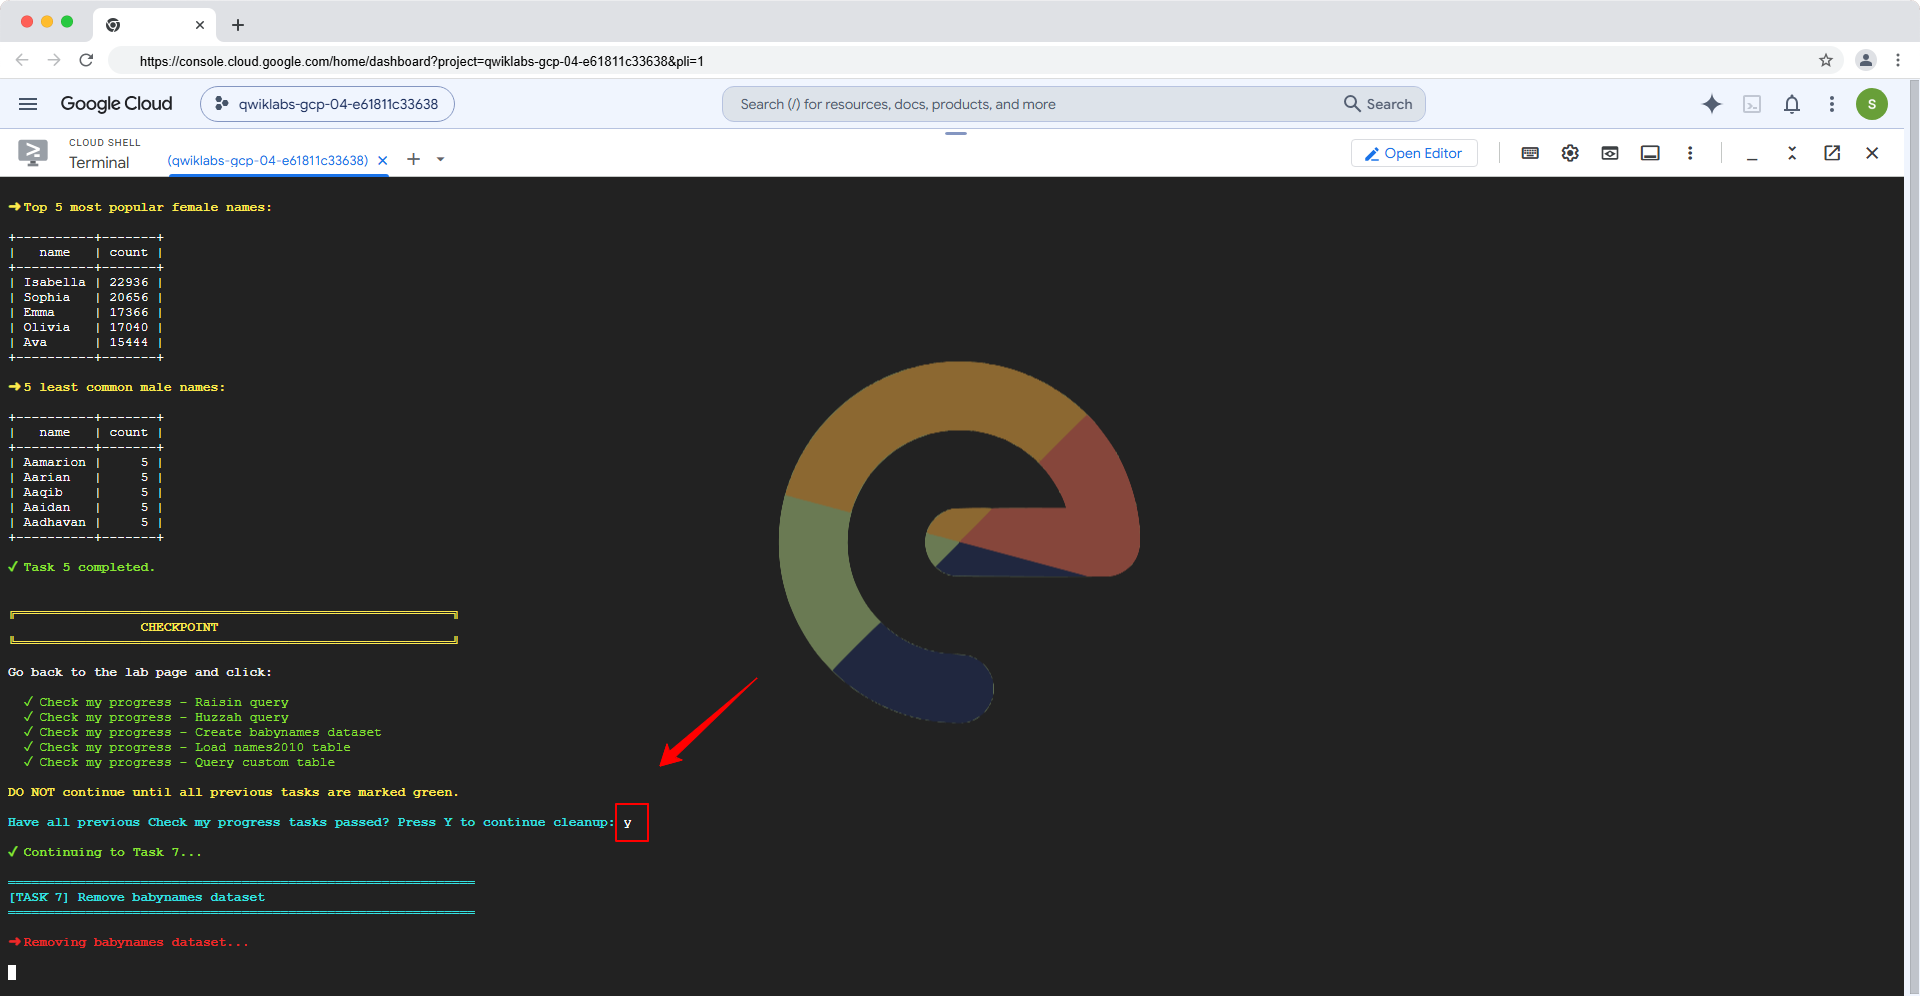Click the Search button

1379,104
